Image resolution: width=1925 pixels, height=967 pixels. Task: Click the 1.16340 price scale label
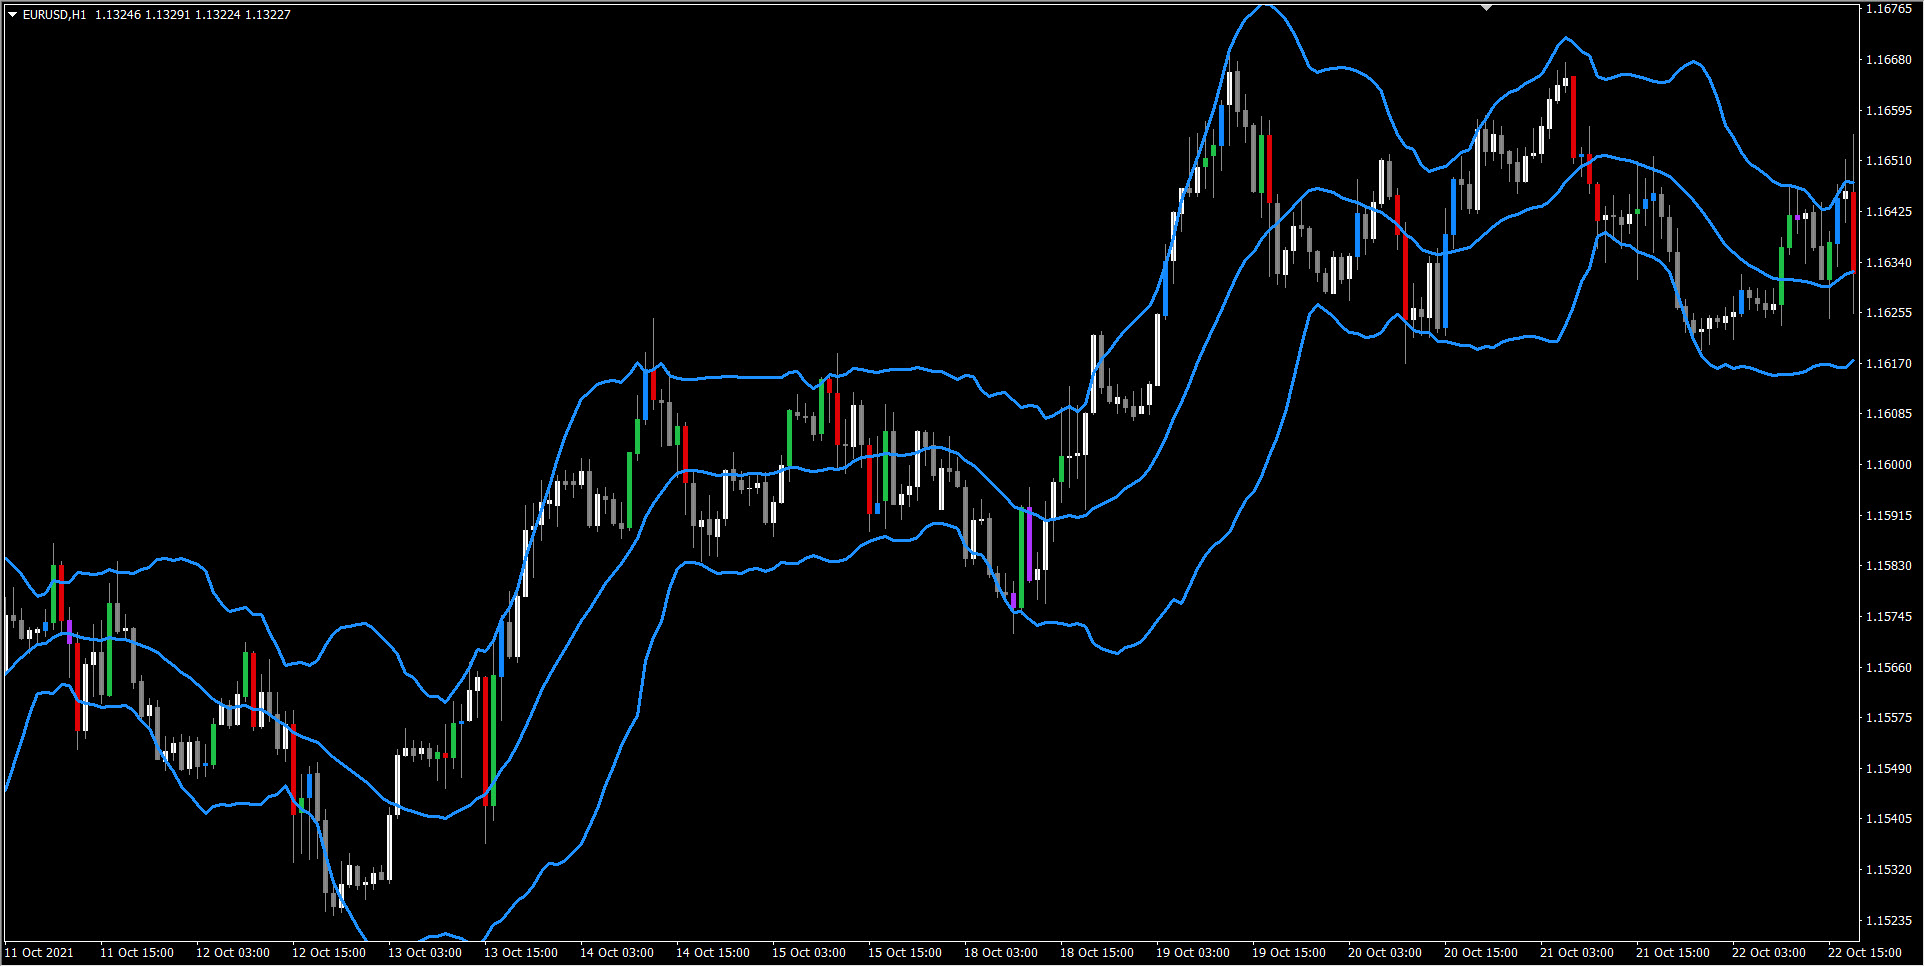1888,263
